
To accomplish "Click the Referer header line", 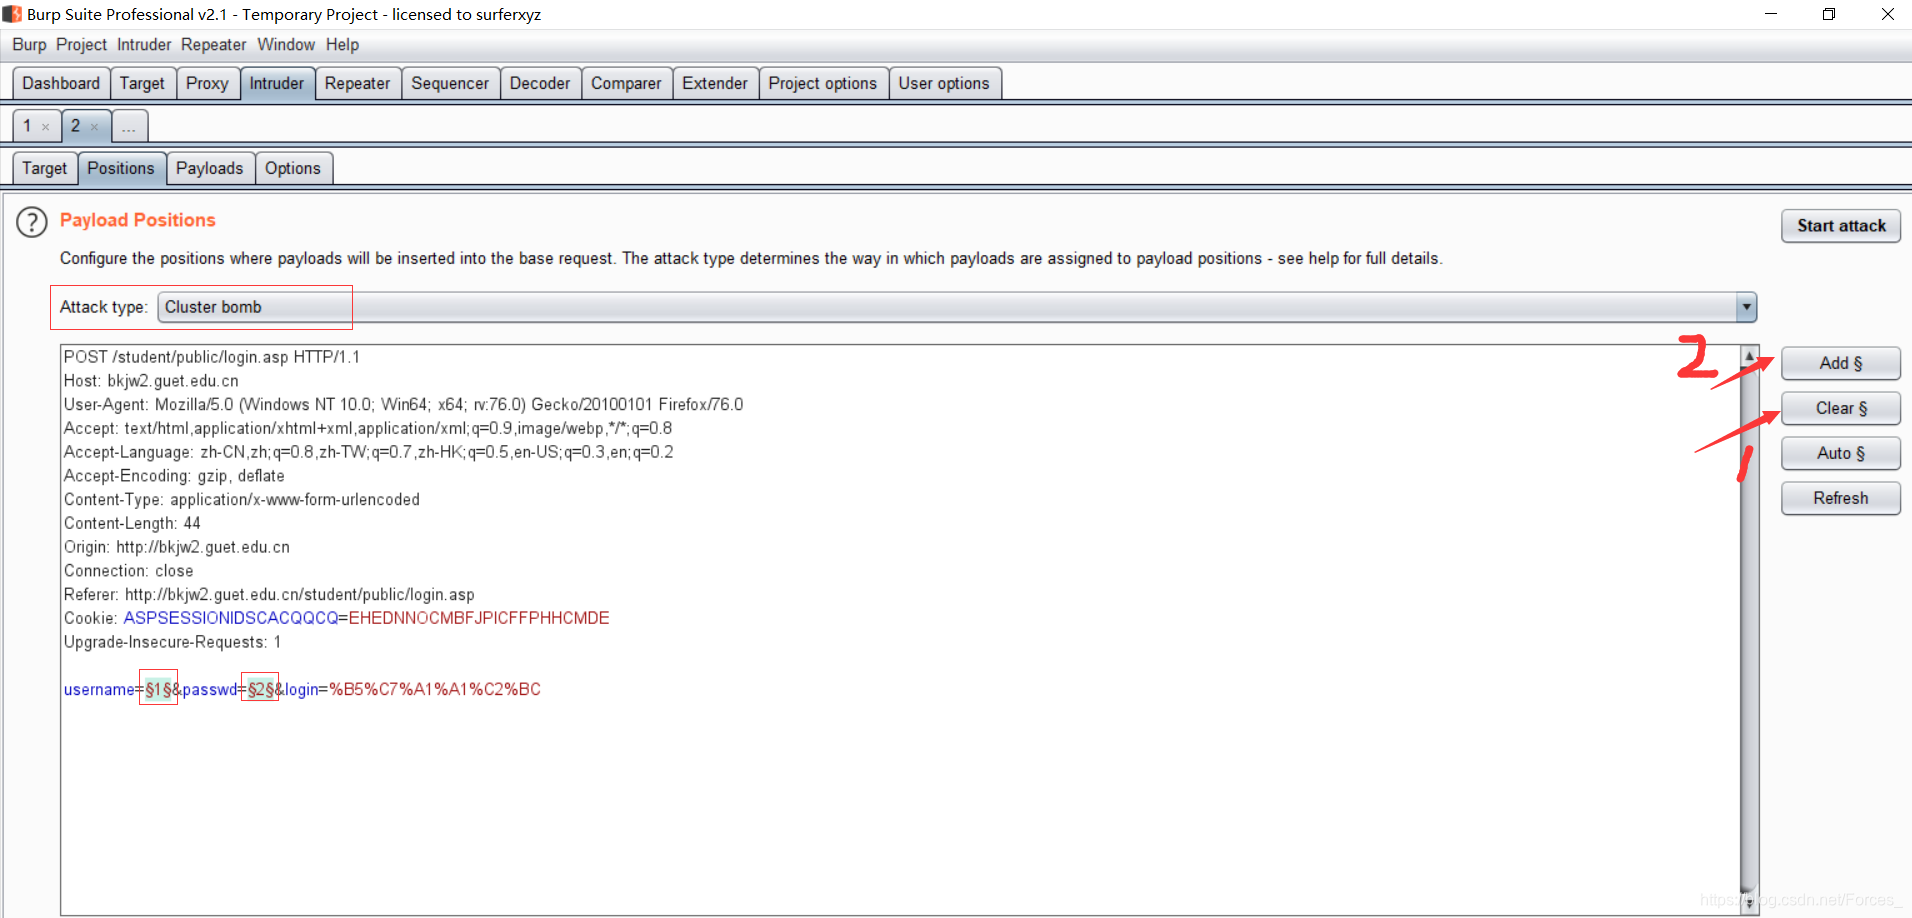I will pyautogui.click(x=269, y=595).
